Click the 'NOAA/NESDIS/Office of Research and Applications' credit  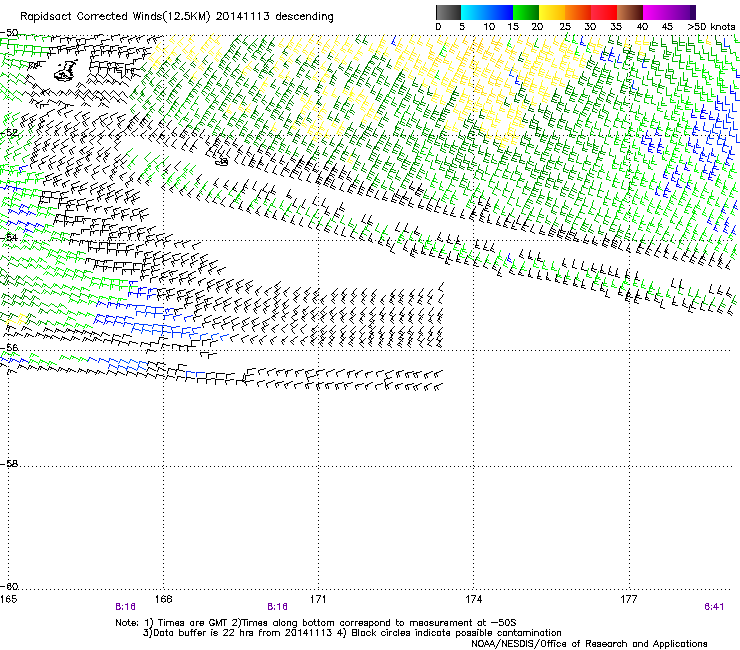pos(589,644)
